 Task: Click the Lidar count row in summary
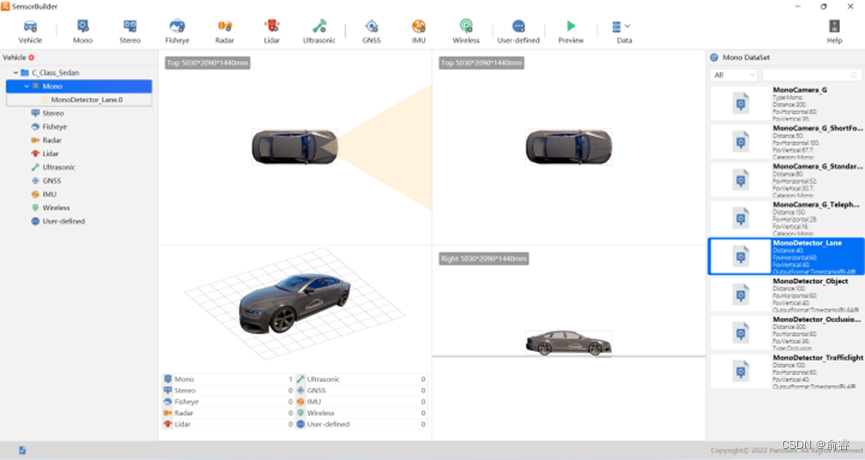point(228,424)
